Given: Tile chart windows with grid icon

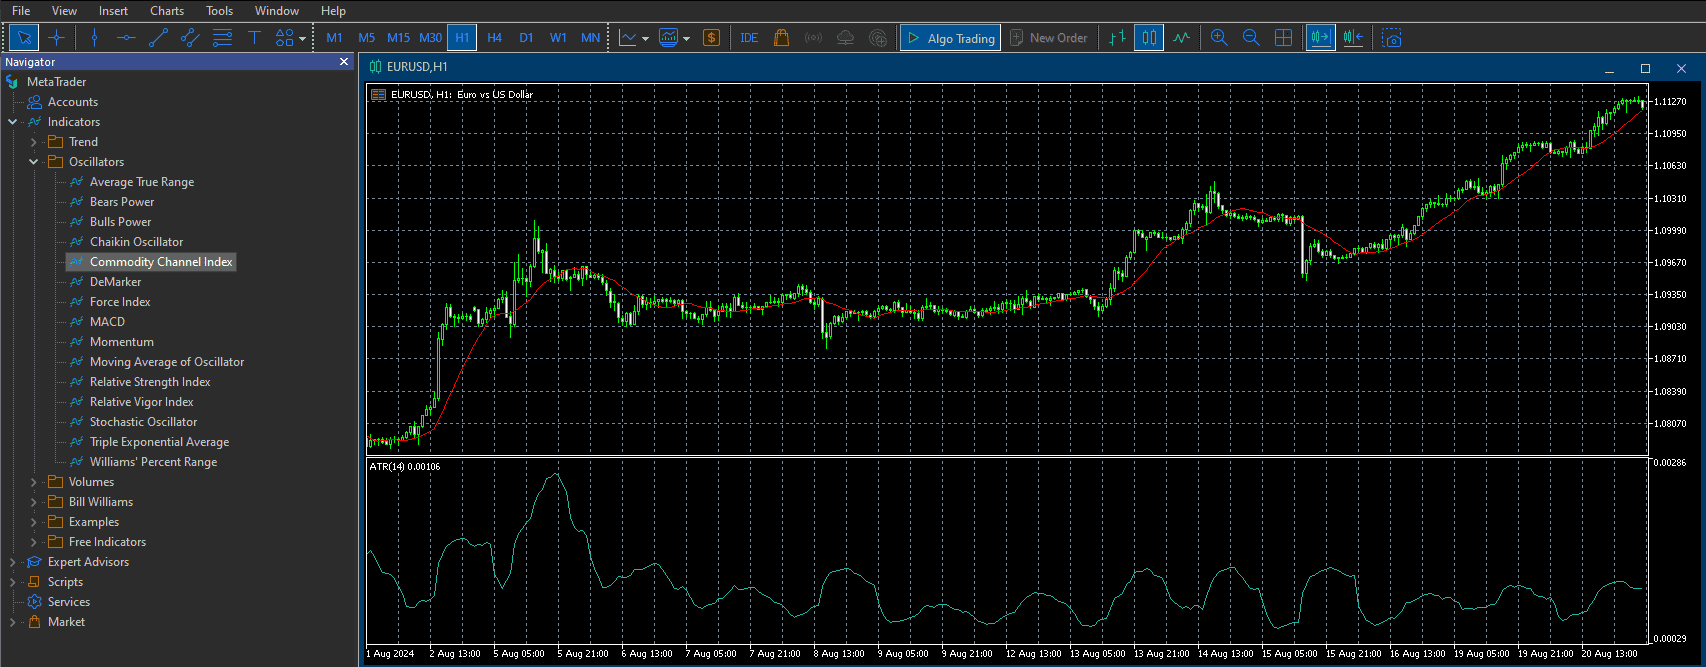Looking at the screenshot, I should [x=1283, y=38].
